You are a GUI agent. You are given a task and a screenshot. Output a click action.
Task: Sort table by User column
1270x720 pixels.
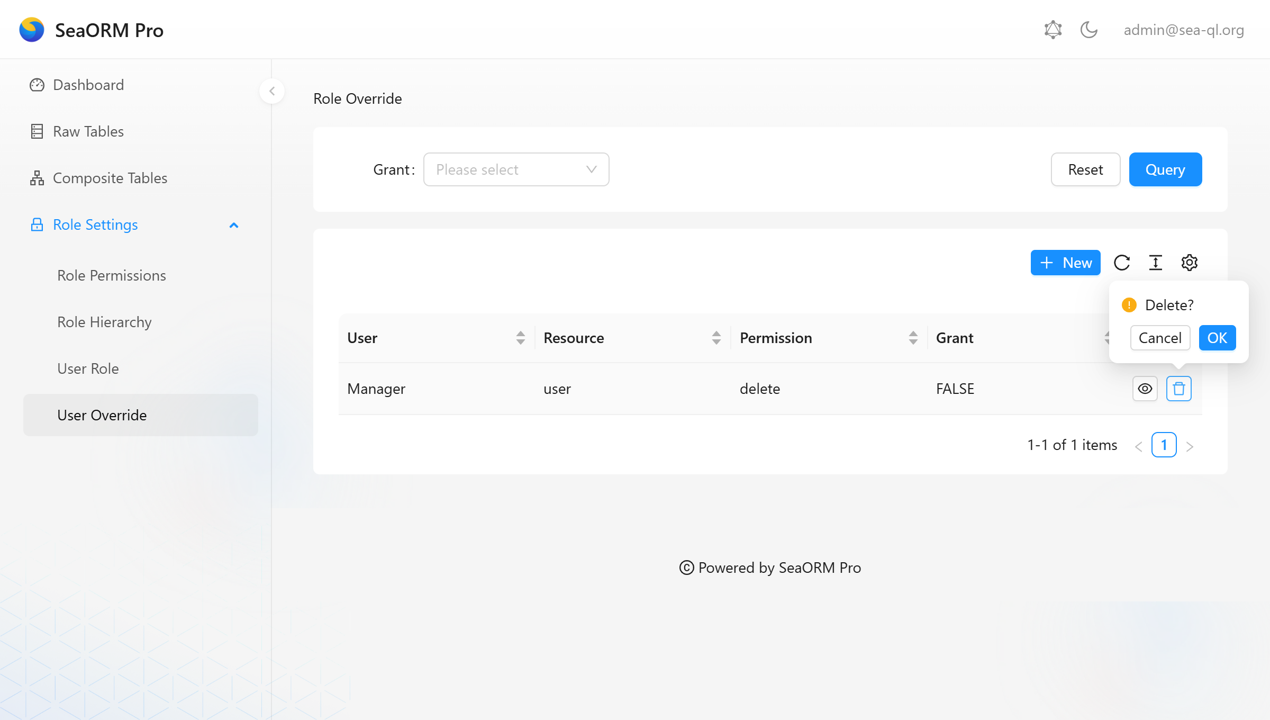tap(520, 338)
